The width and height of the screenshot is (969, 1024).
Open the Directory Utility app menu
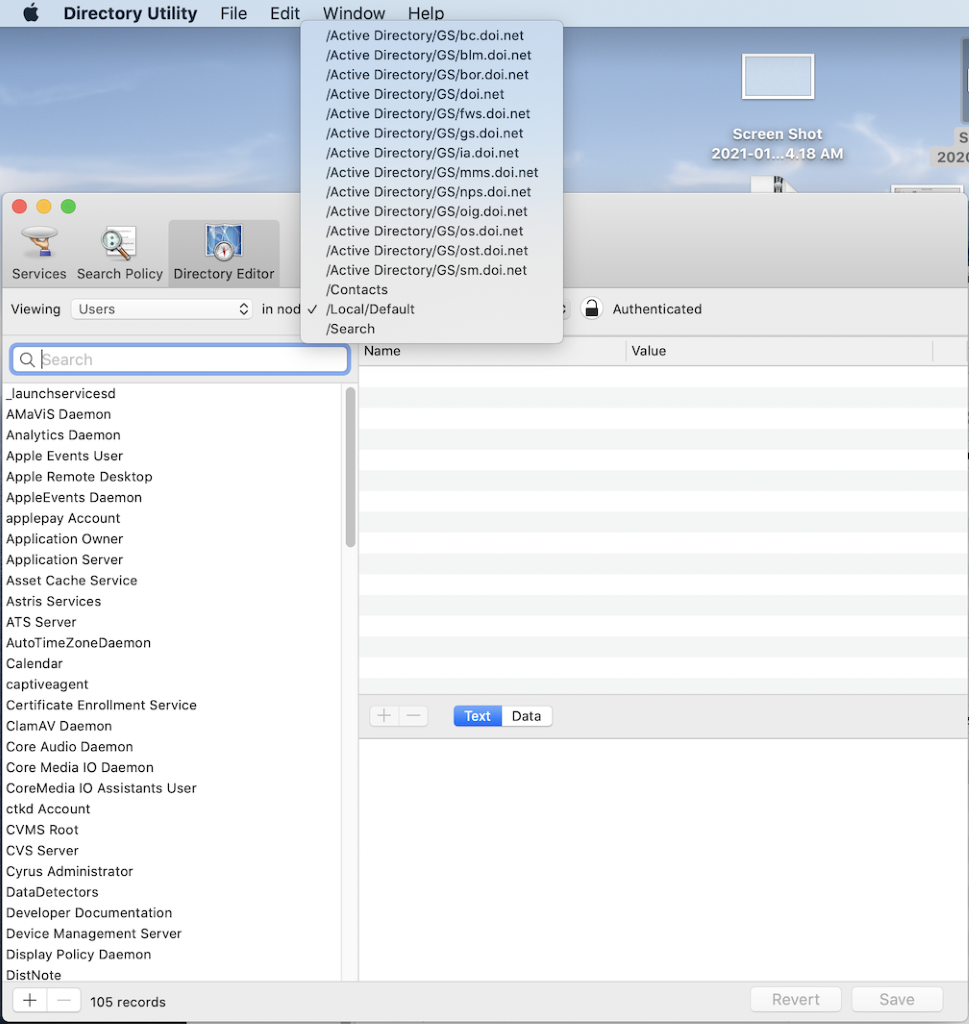coord(130,13)
